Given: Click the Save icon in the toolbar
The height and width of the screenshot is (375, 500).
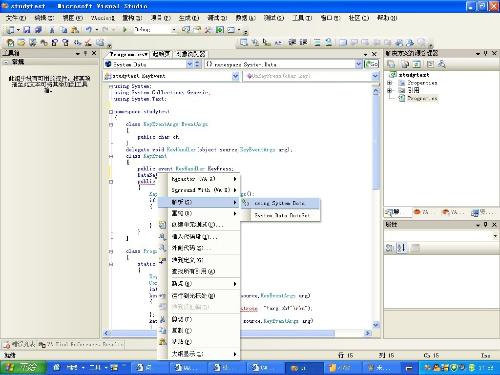Looking at the screenshot, I should tap(27, 30).
